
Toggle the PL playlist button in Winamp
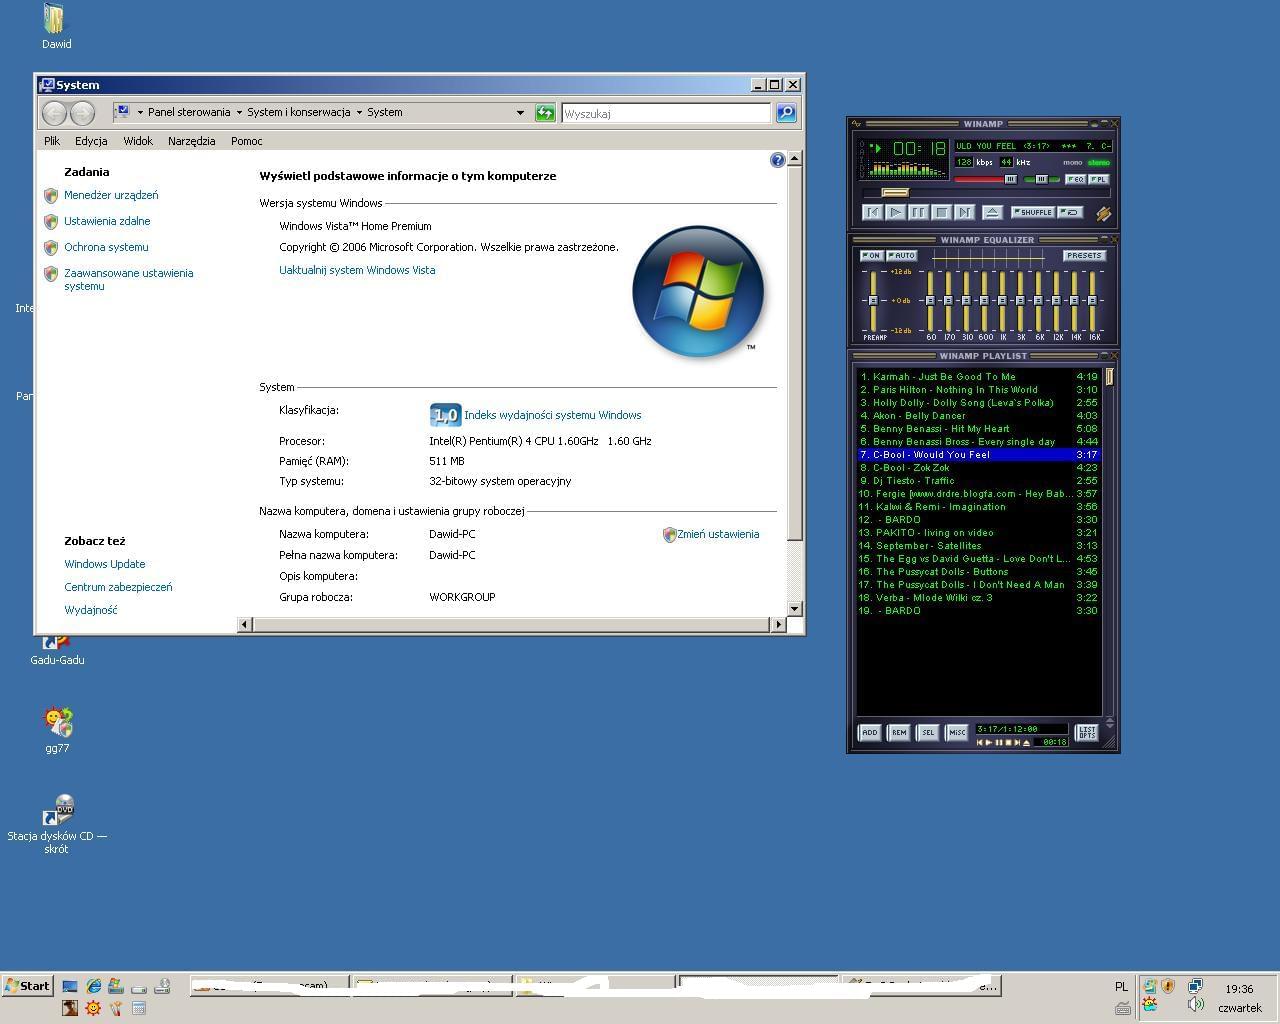1099,179
